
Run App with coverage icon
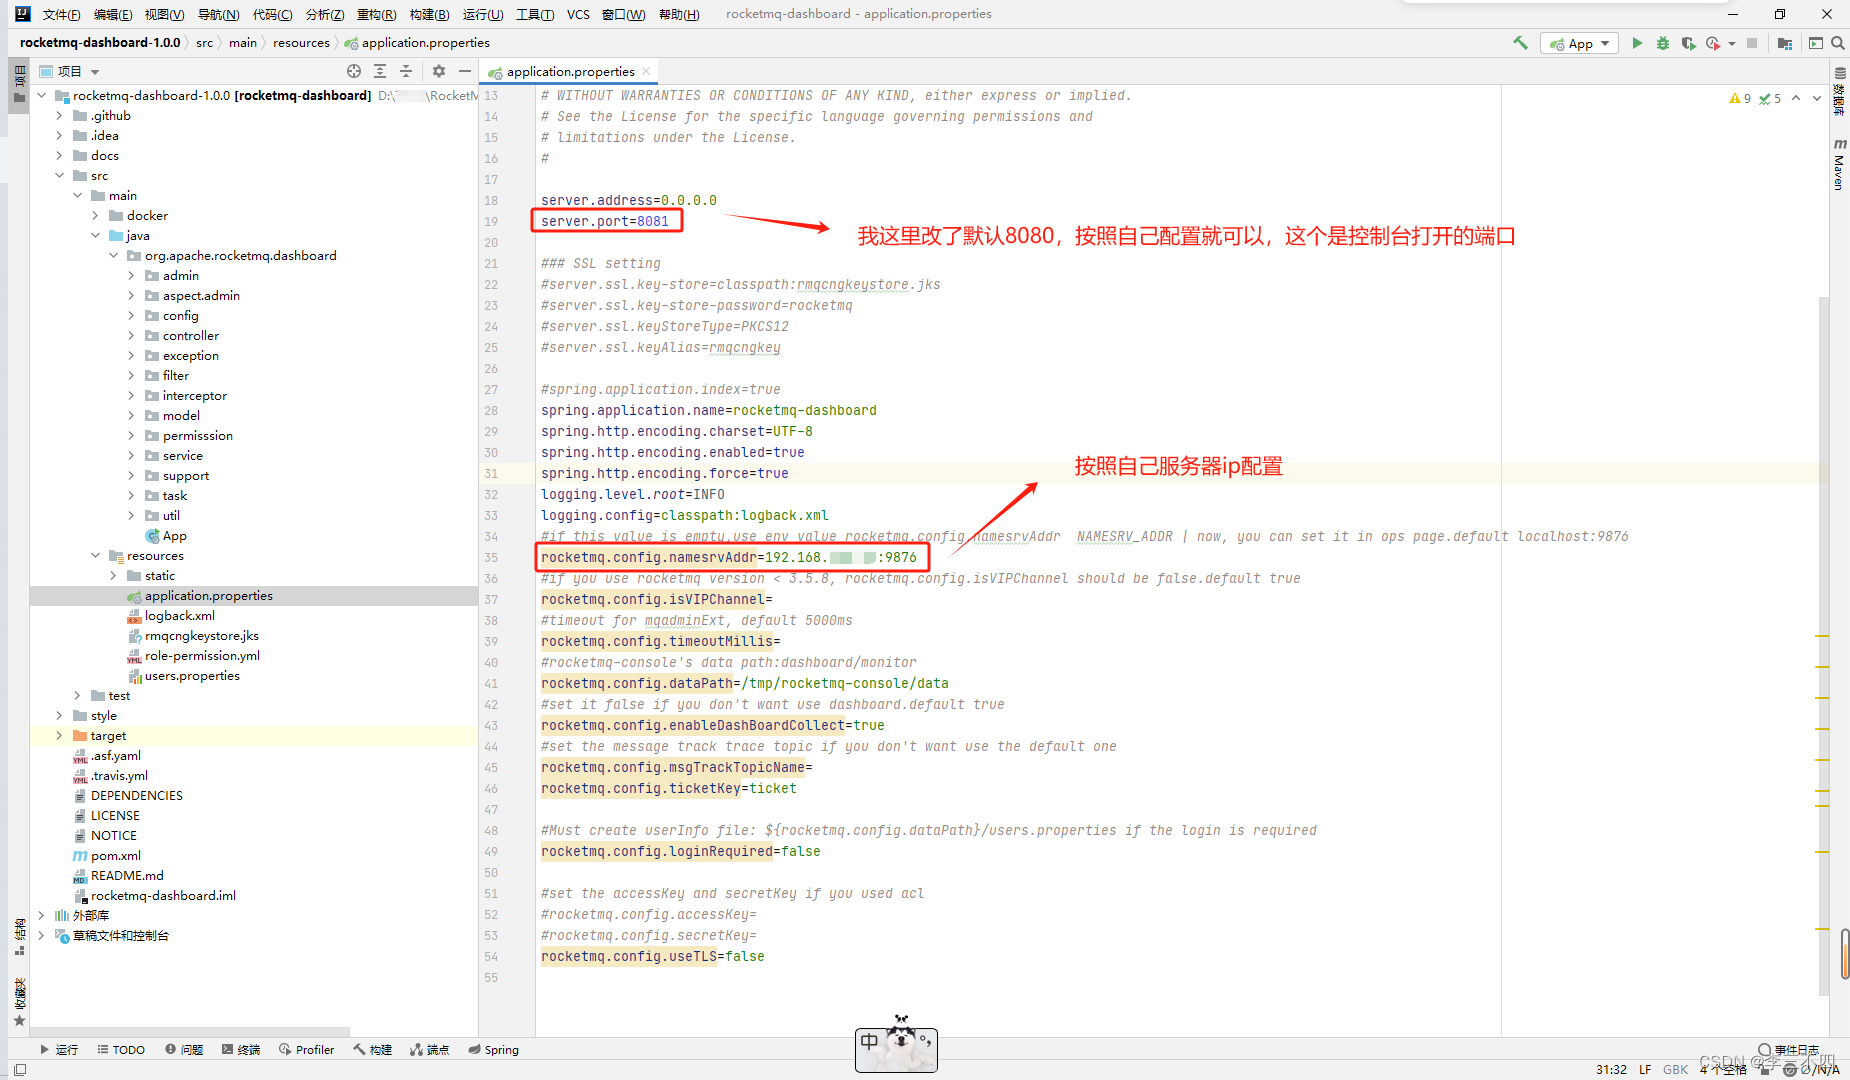pyautogui.click(x=1689, y=43)
